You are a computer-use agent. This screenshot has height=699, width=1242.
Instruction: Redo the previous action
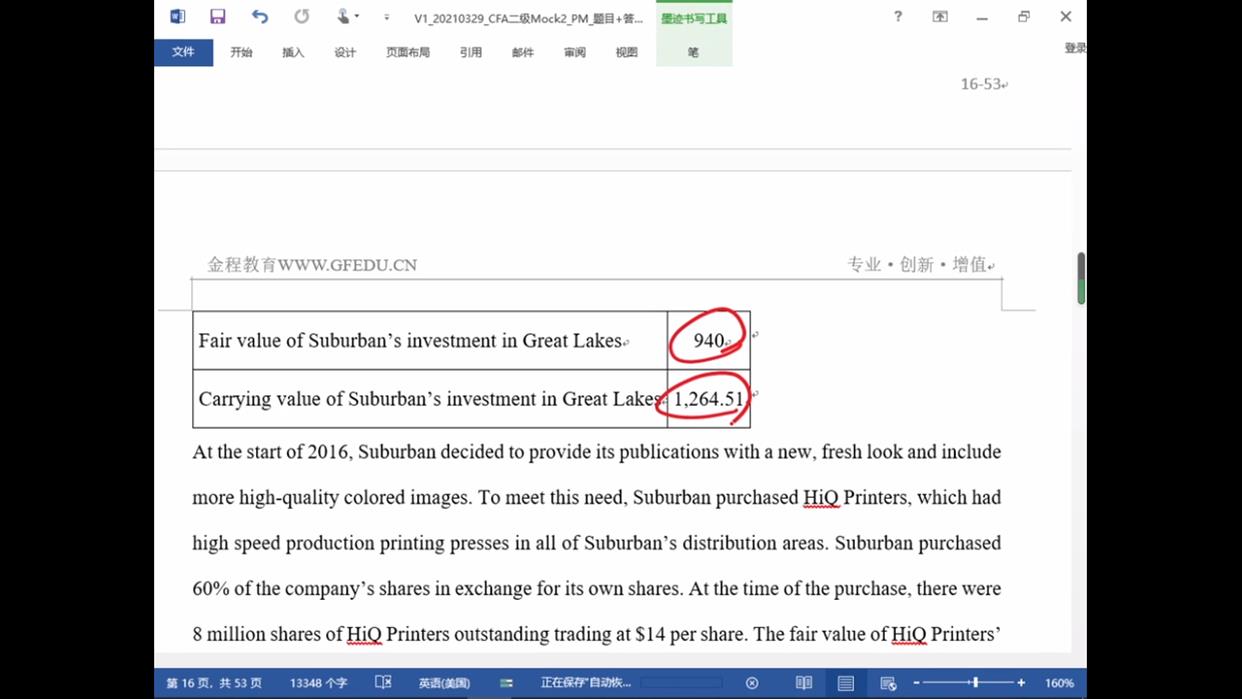301,17
